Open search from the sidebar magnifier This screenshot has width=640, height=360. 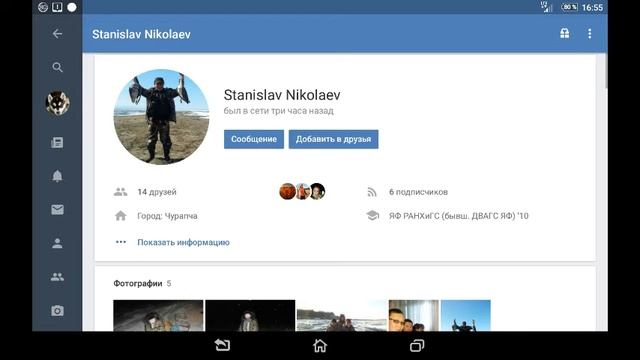[58, 67]
